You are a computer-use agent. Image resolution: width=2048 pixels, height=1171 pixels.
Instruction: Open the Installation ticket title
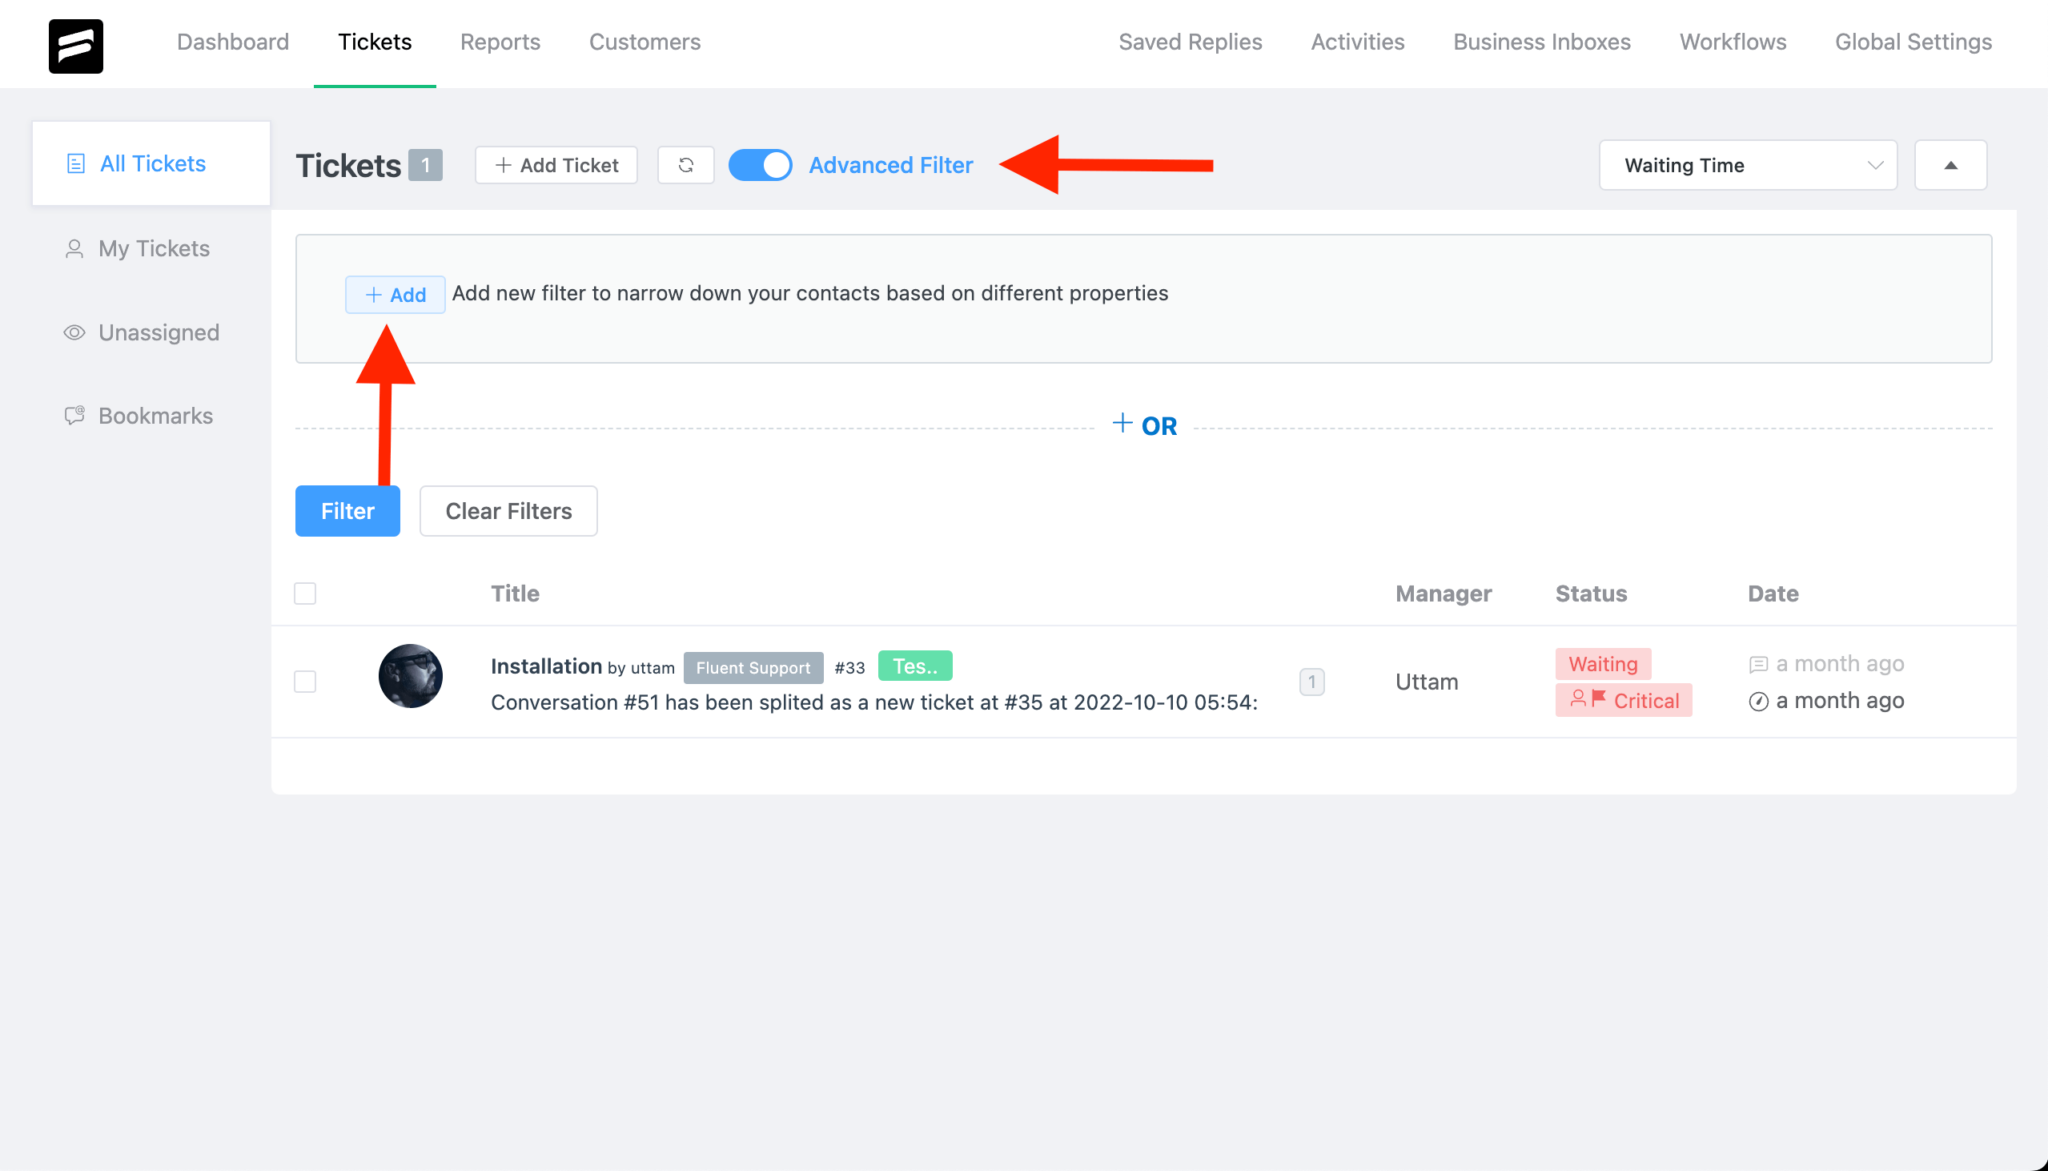tap(546, 666)
